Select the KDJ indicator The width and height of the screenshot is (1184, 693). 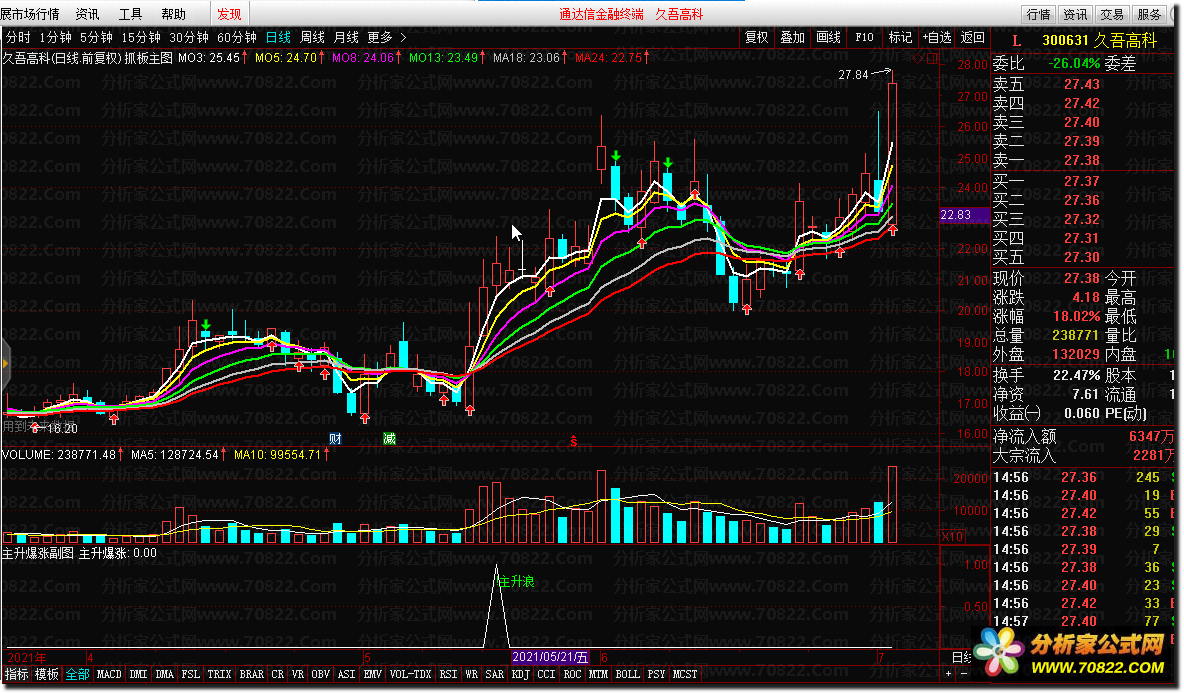(x=520, y=674)
